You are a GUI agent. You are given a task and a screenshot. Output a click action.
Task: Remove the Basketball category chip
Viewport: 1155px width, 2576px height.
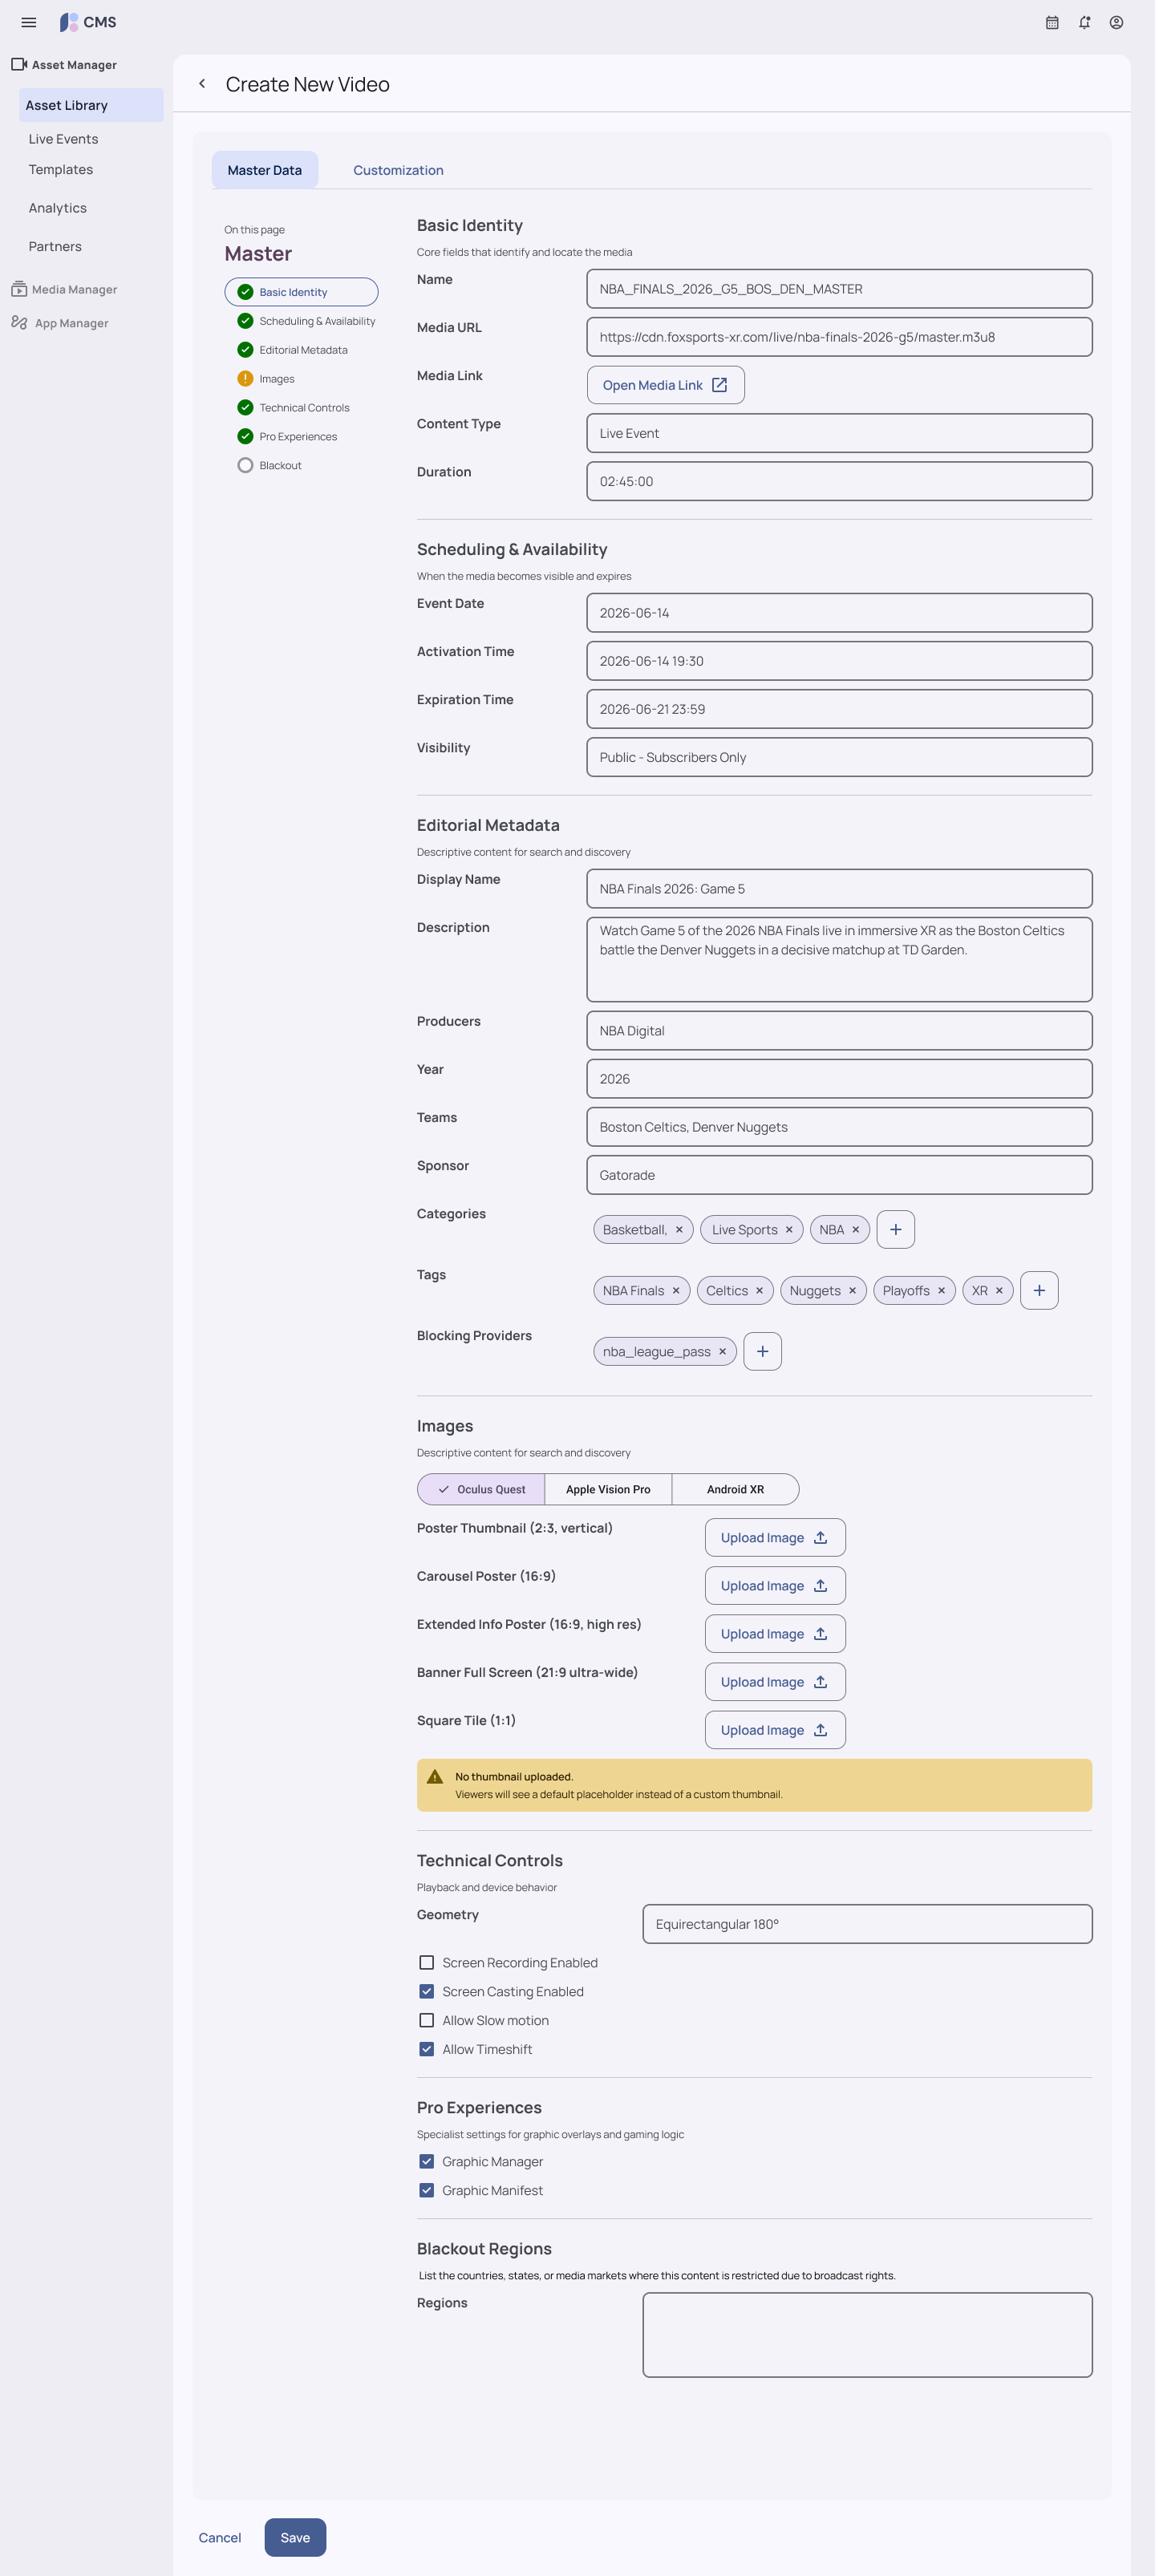click(x=679, y=1229)
